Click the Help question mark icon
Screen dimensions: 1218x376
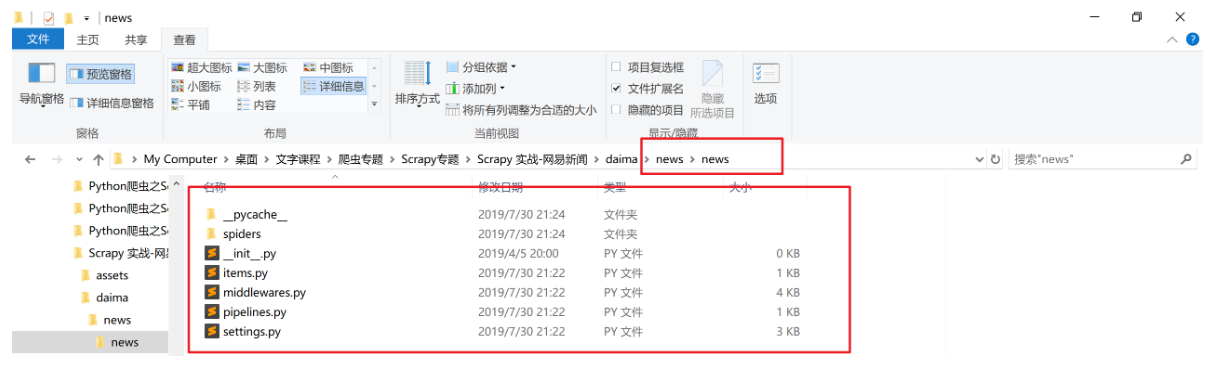1192,40
